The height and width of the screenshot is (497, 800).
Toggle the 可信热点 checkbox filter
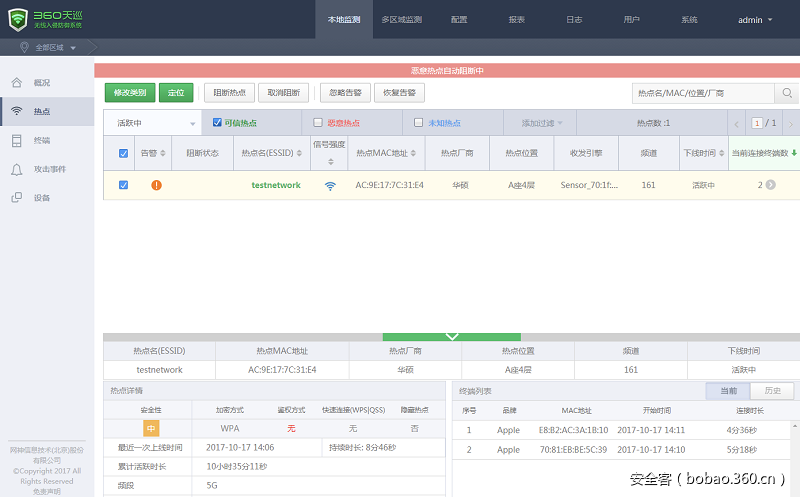click(x=217, y=123)
